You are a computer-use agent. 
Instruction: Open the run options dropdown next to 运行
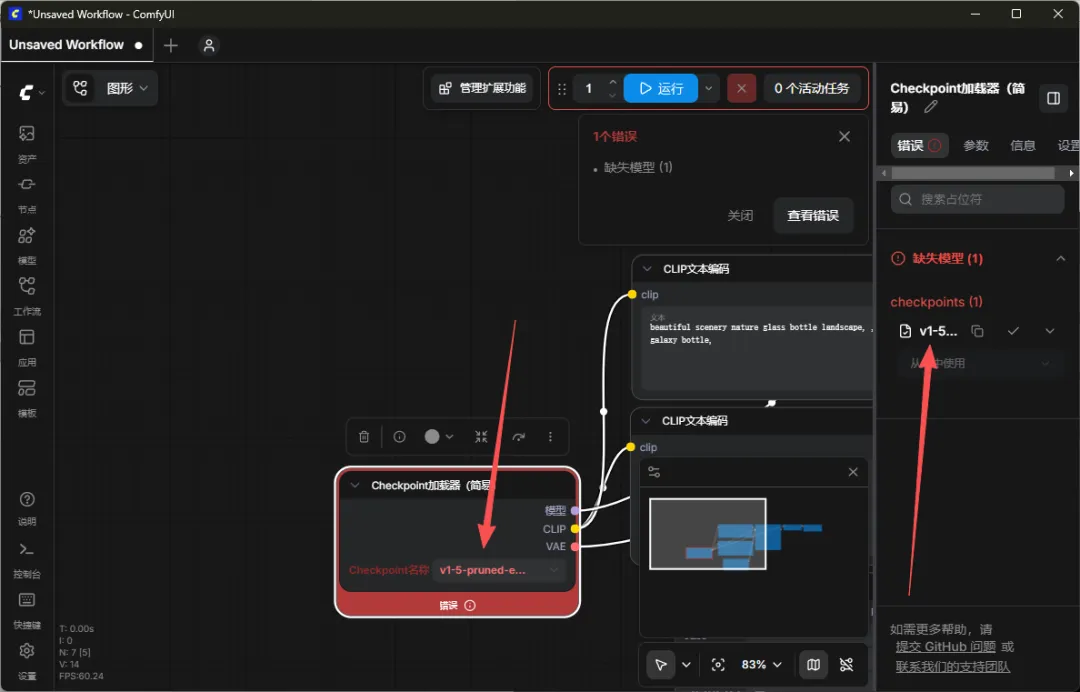(x=709, y=88)
